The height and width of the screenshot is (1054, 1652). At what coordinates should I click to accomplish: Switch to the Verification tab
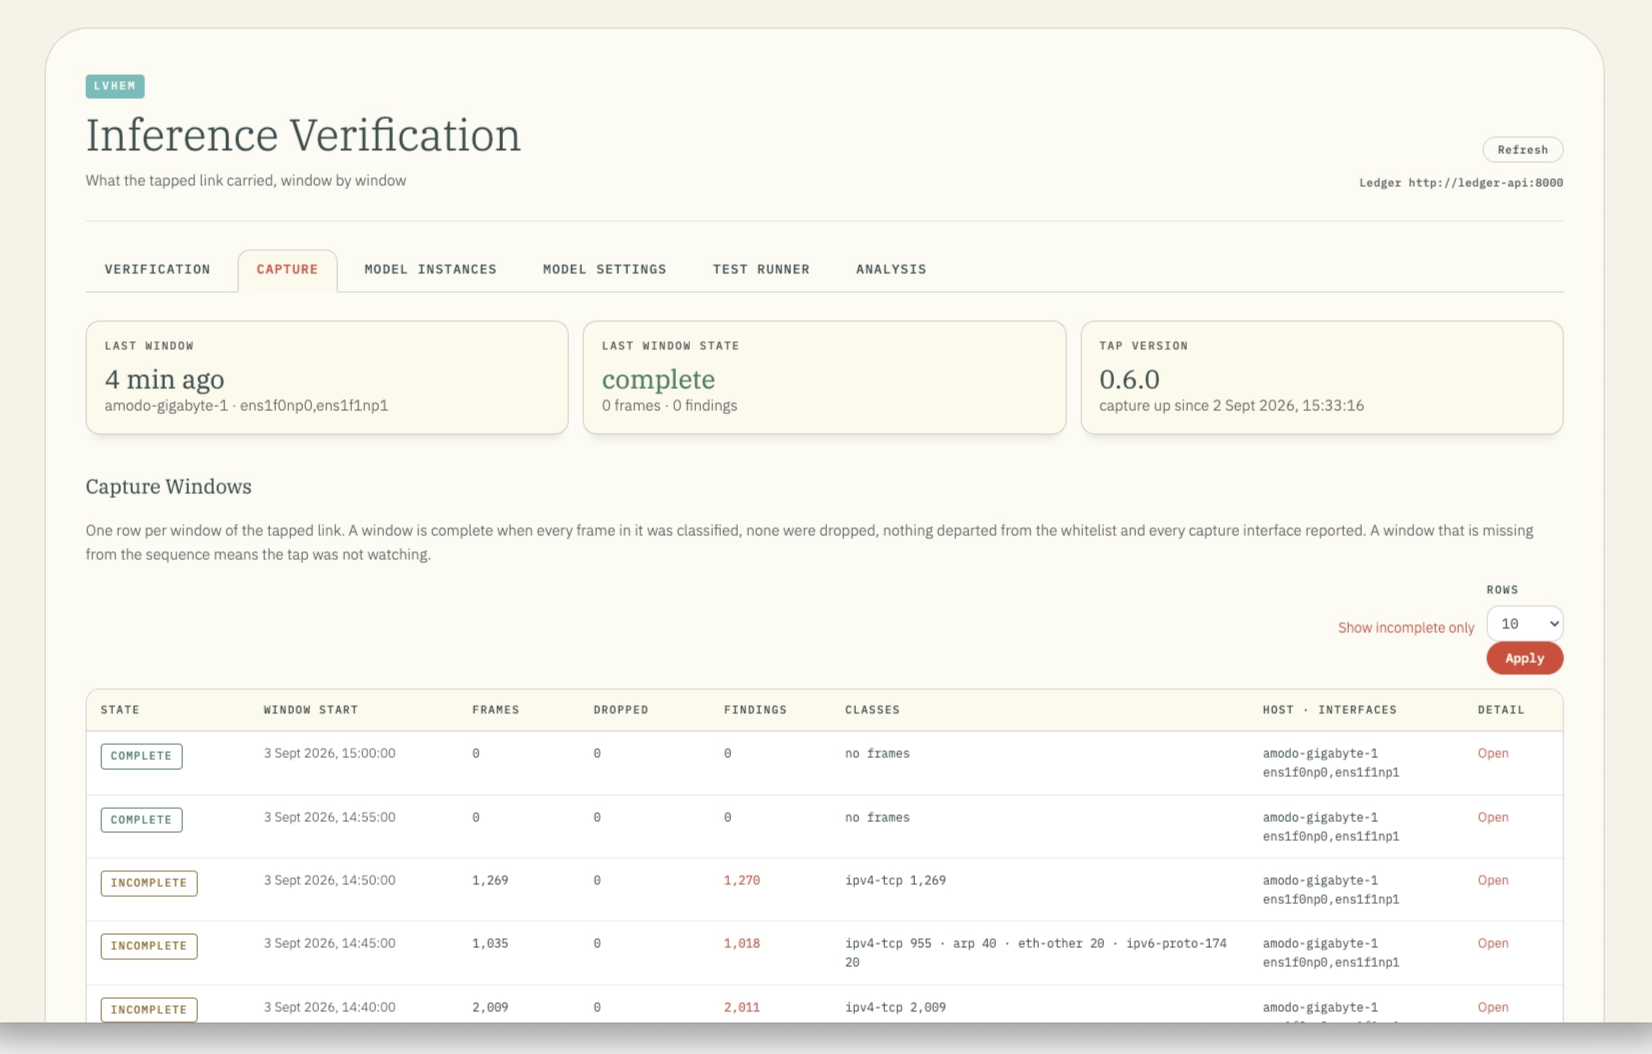157,270
